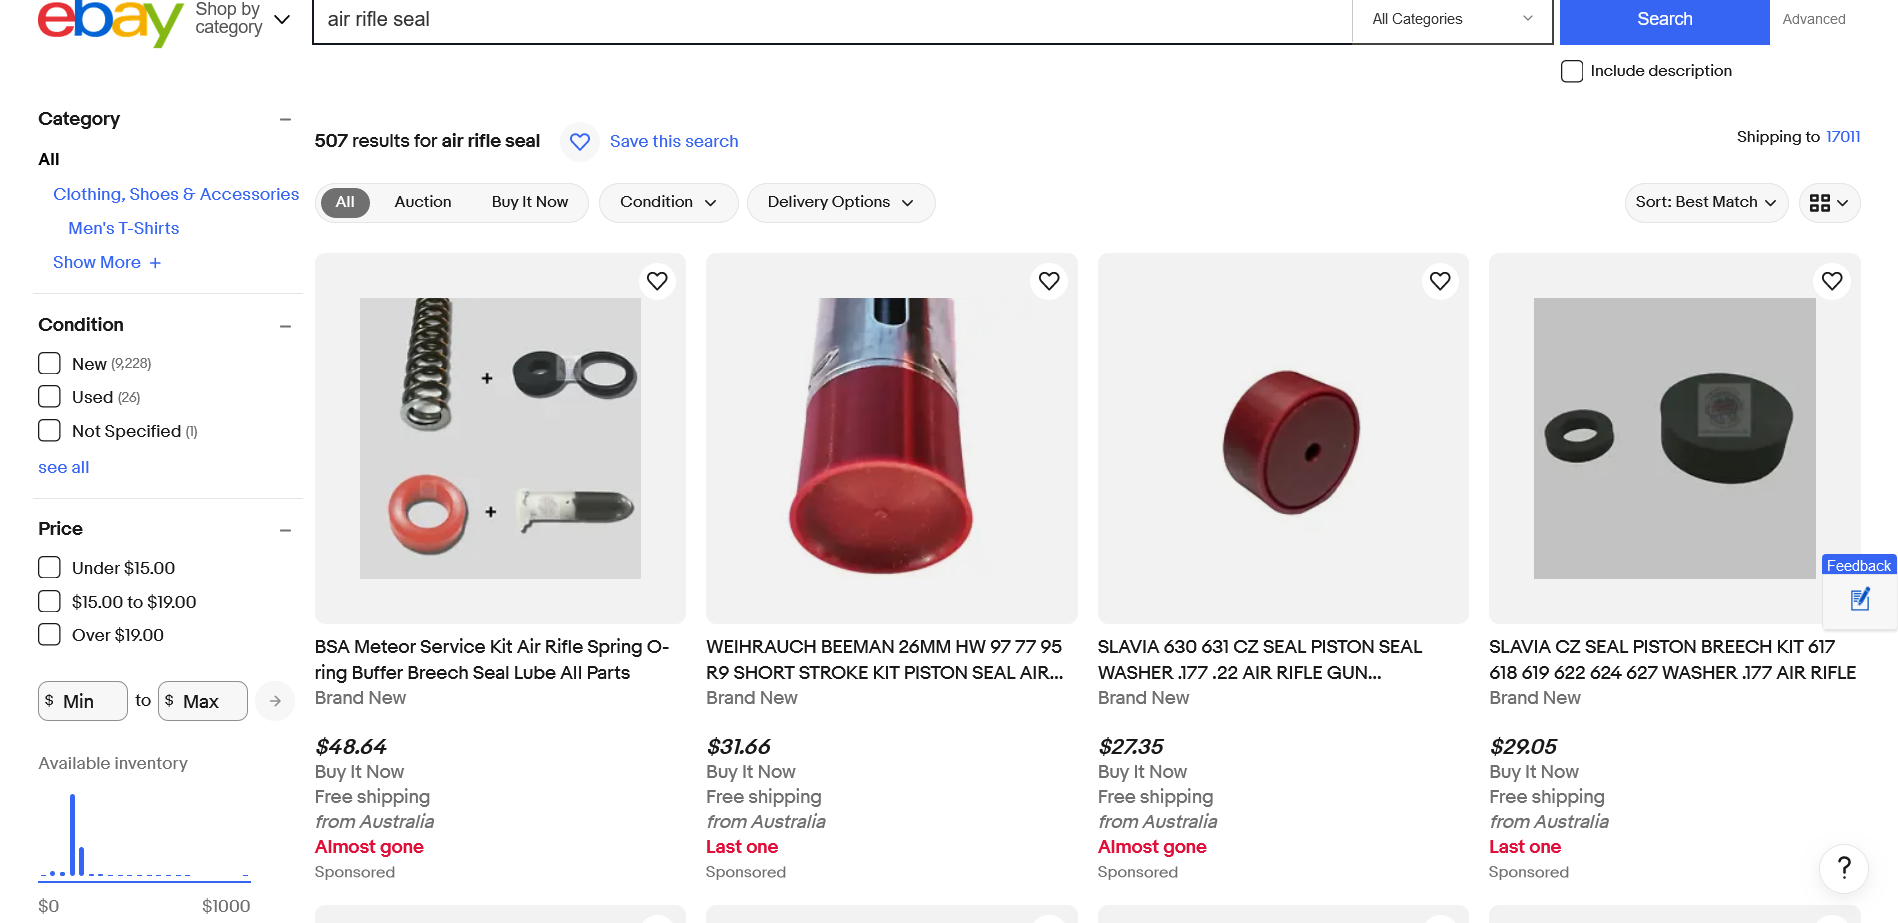Screen dimensions: 1898x923
Task: Select the All listings tab
Action: pos(345,202)
